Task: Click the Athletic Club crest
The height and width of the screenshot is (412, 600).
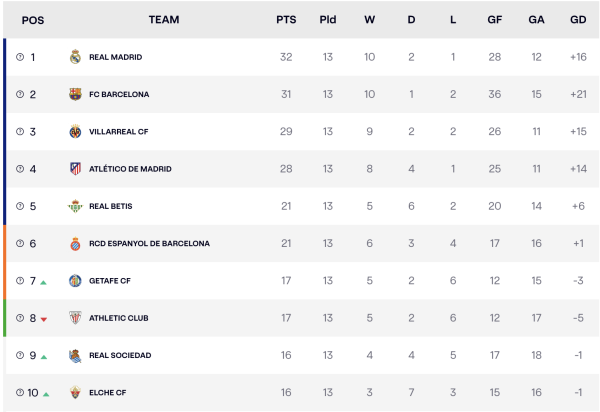Action: (x=75, y=318)
